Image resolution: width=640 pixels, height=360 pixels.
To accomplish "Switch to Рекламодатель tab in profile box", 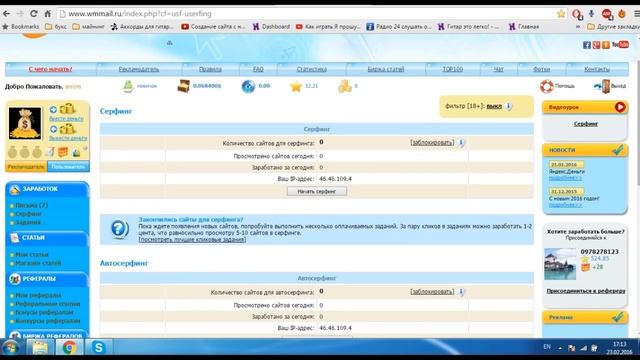I will 26,167.
